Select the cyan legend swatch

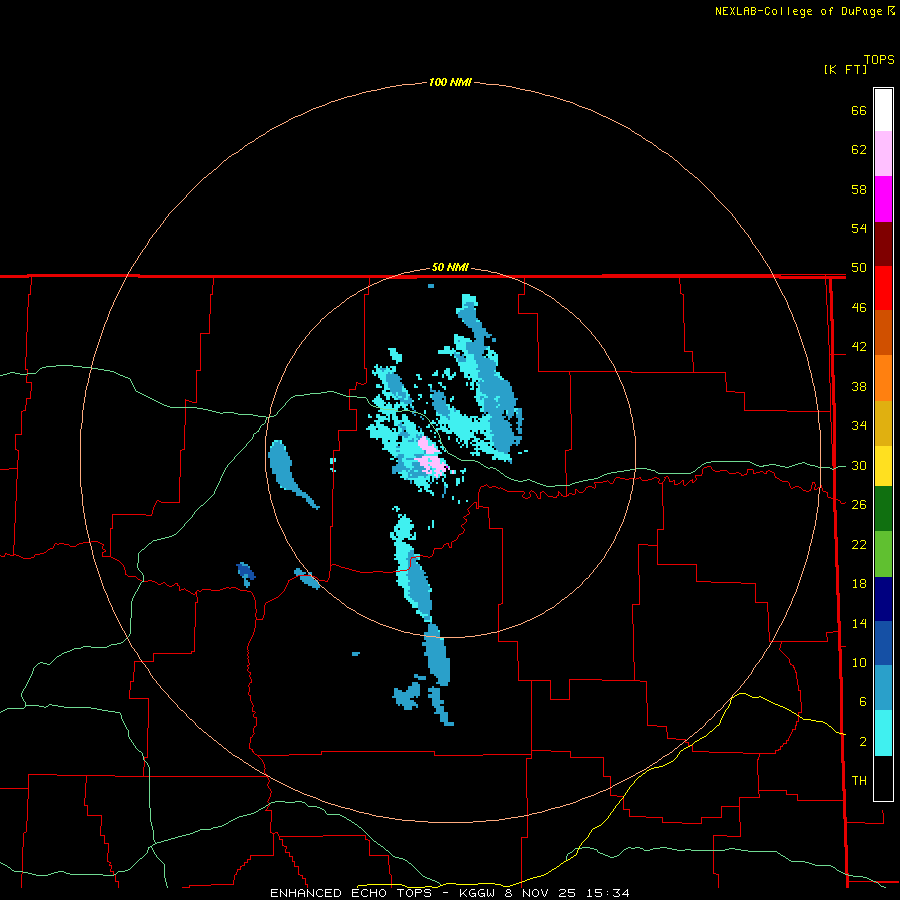883,733
